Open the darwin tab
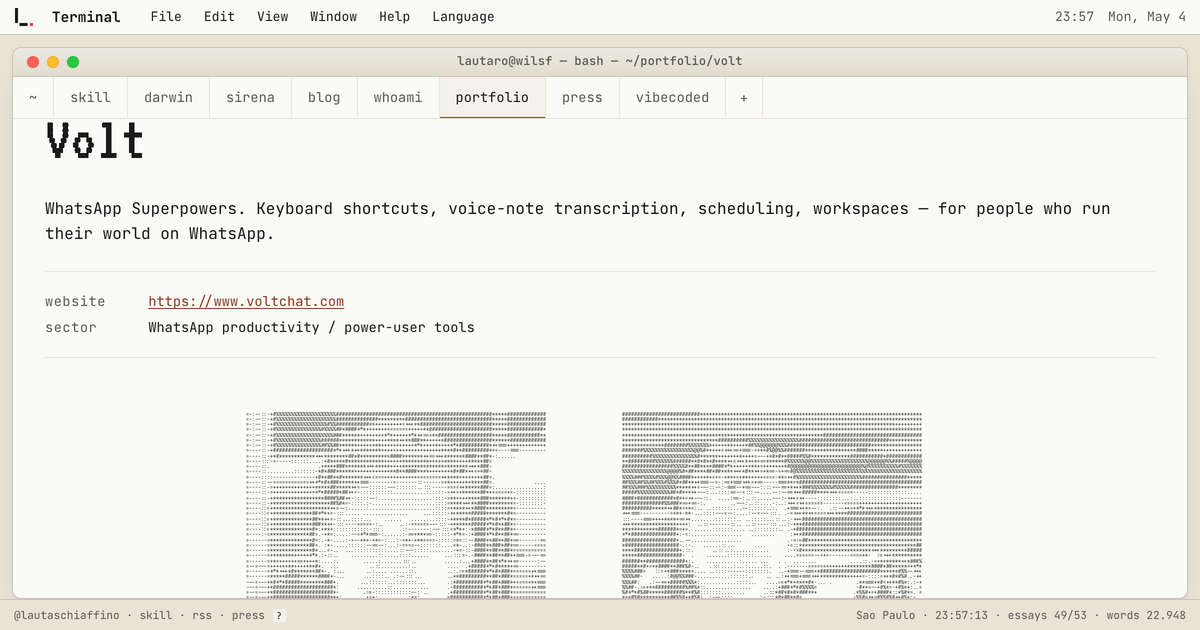 coord(168,98)
